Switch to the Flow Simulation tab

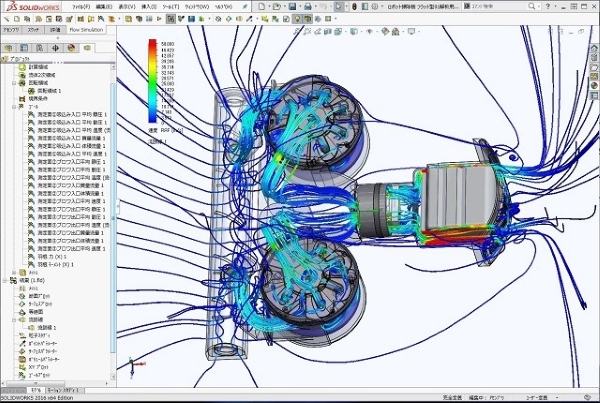coord(87,31)
